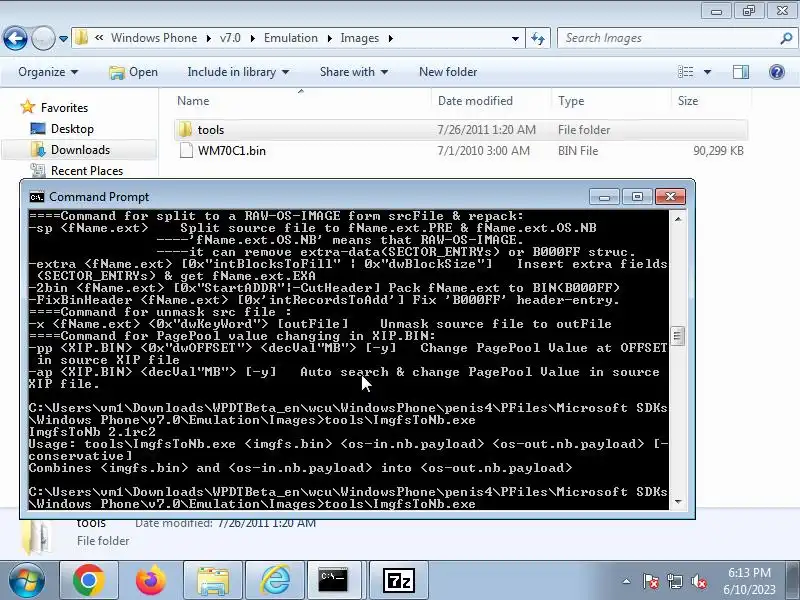Change view with the views icon
800x600 pixels.
[685, 72]
